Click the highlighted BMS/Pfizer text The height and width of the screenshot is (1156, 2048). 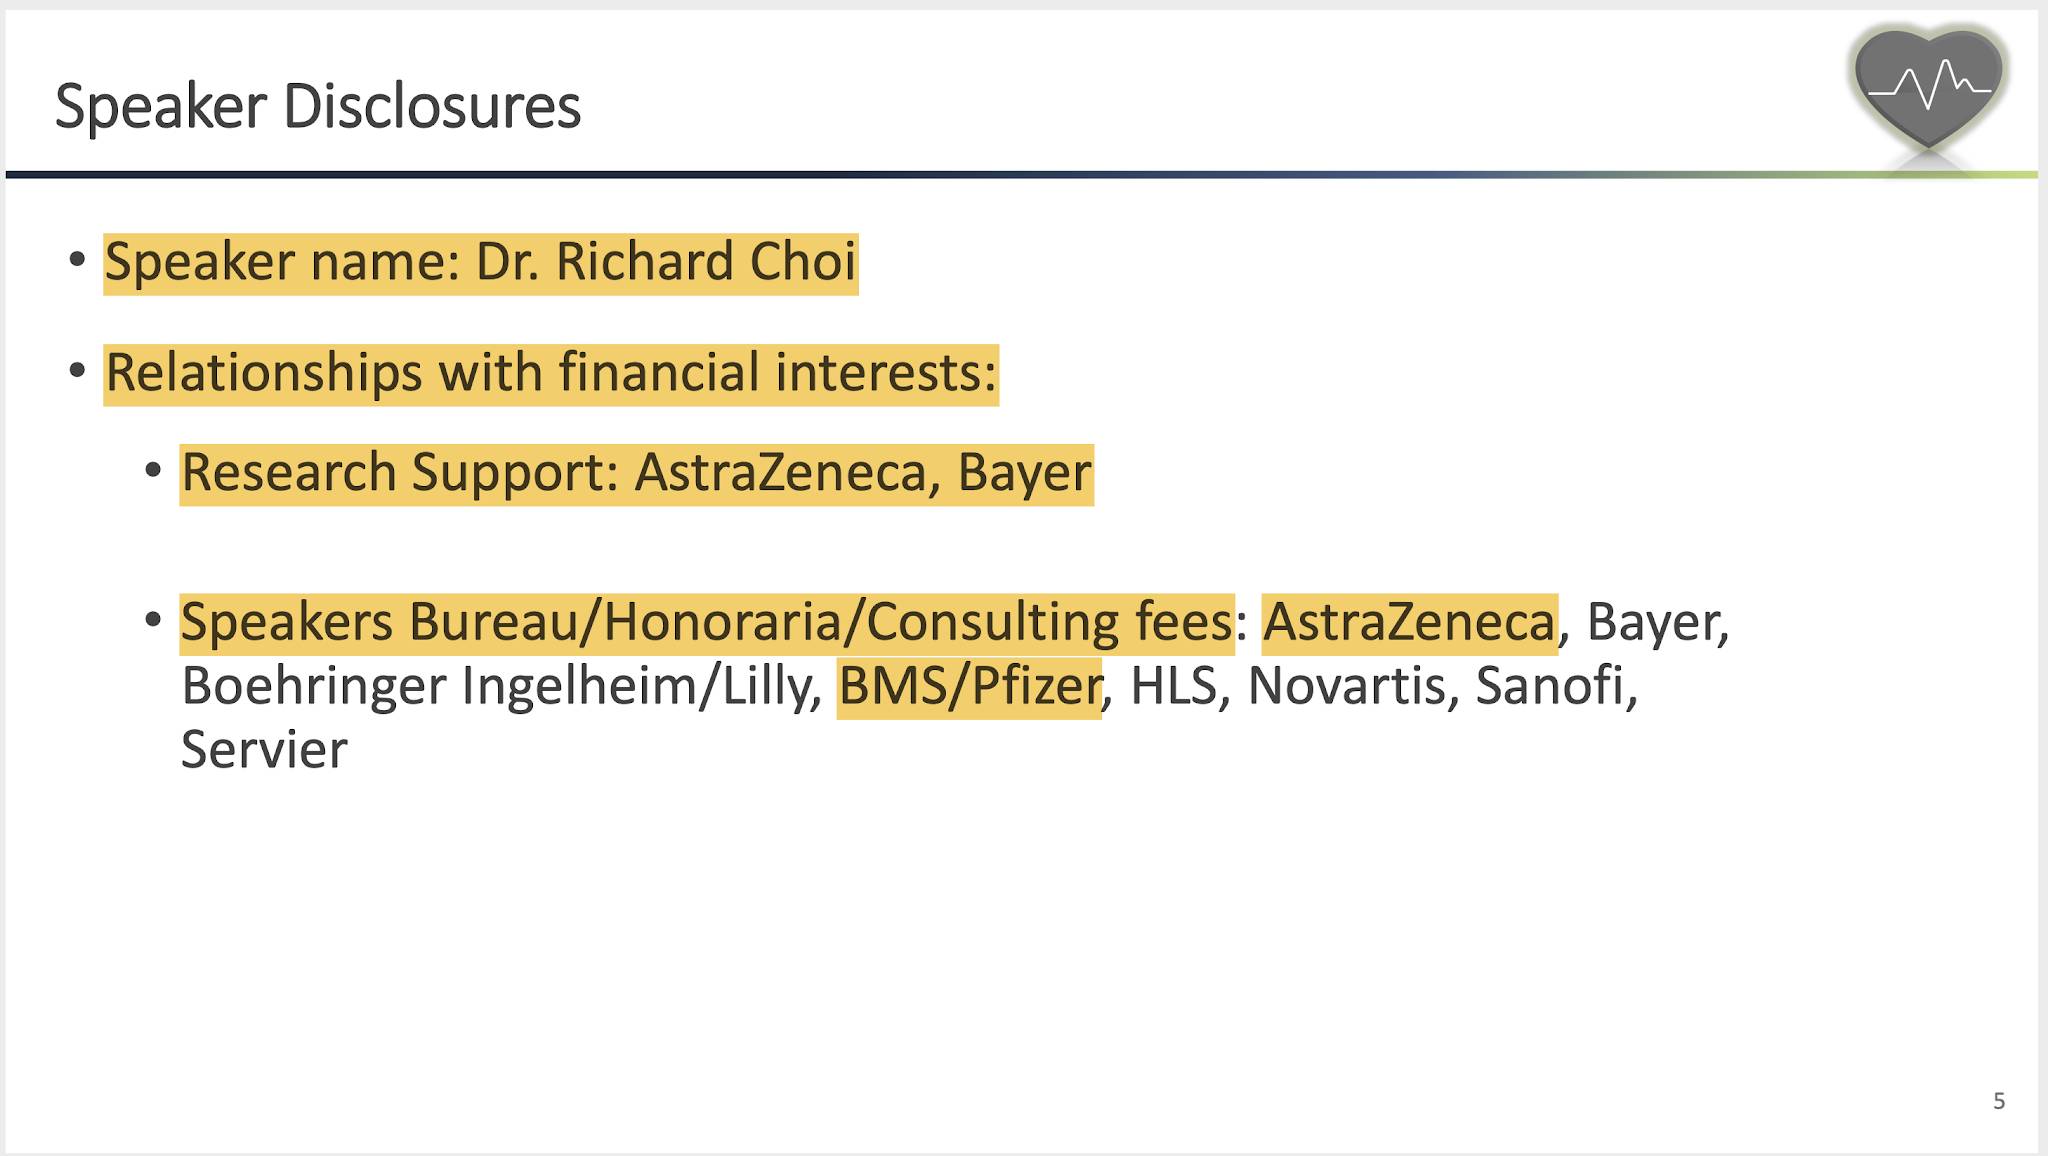(969, 688)
